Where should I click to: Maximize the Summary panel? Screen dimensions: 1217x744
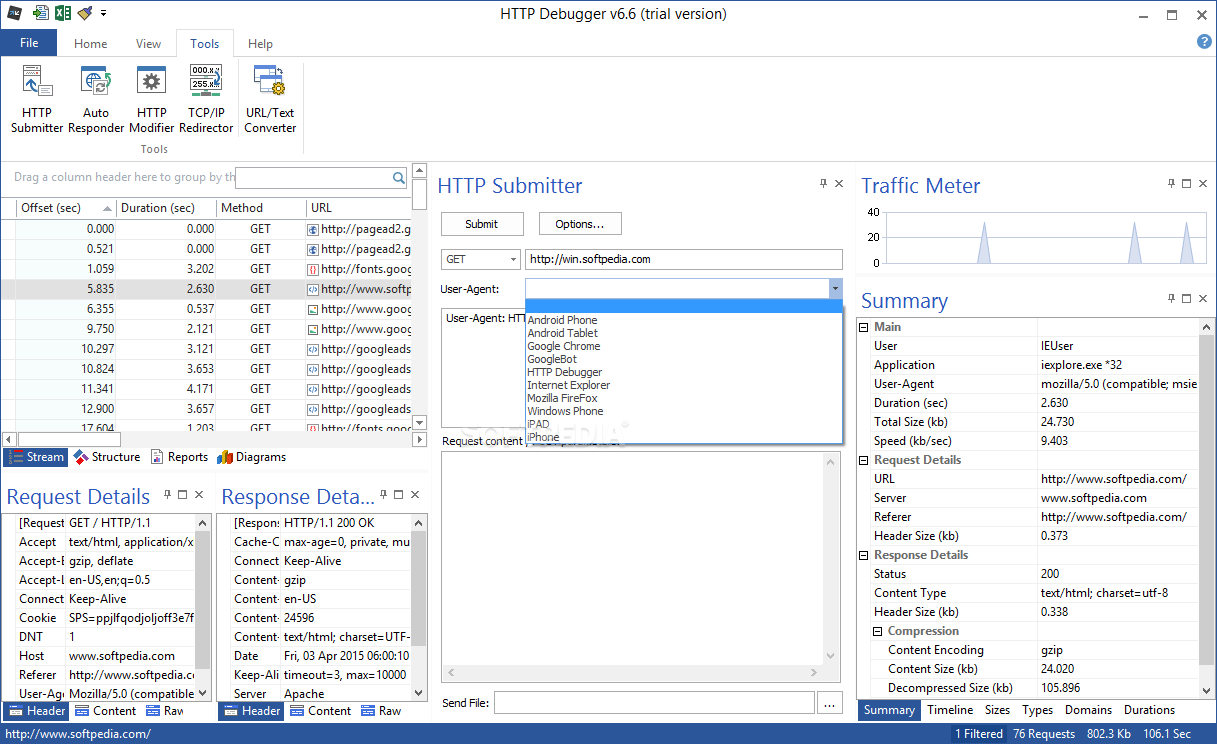tap(1186, 298)
